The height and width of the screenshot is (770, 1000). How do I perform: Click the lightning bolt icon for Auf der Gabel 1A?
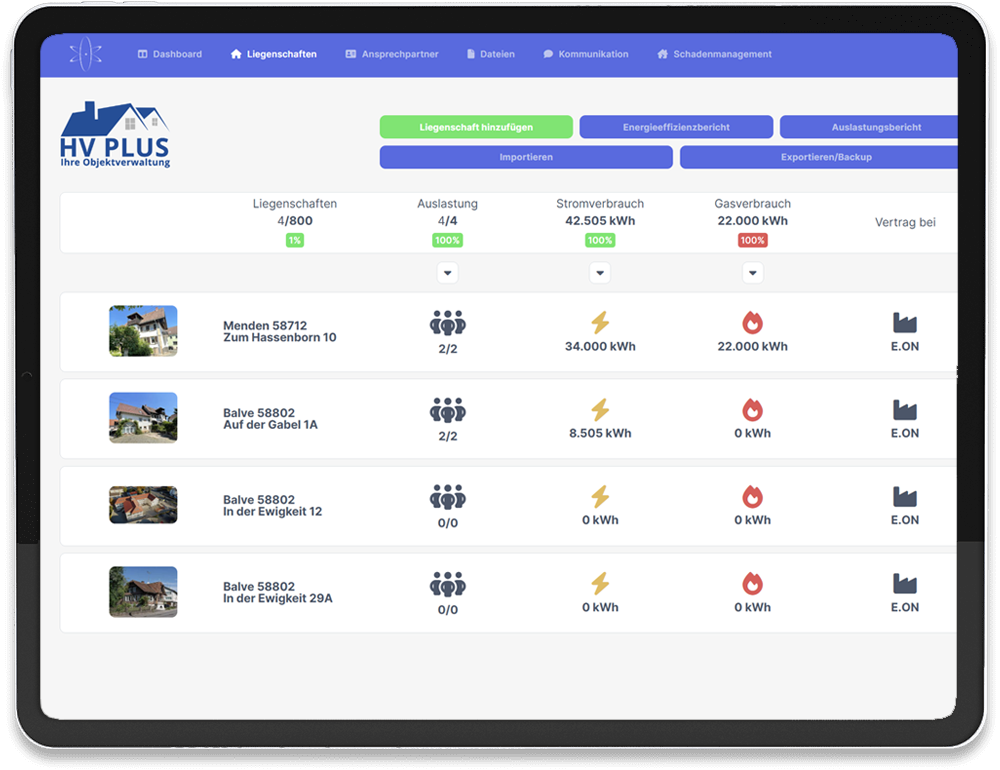pos(600,410)
